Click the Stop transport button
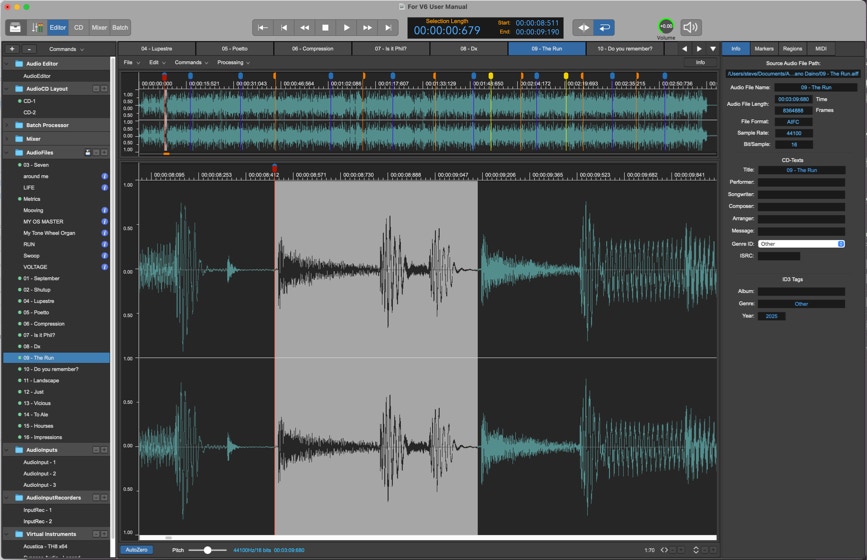The width and height of the screenshot is (867, 560). coord(326,28)
